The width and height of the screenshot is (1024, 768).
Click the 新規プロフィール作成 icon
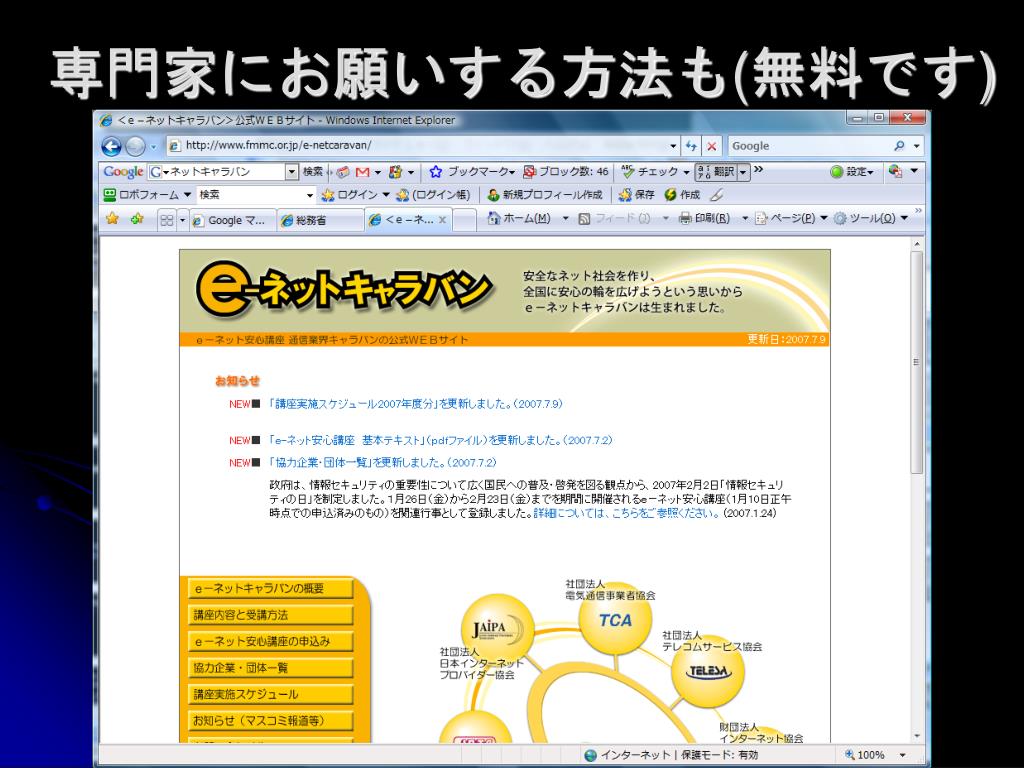point(494,195)
